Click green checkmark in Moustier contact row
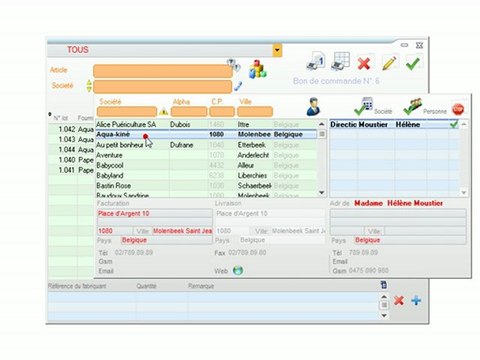This screenshot has height=360, width=480. tap(454, 124)
